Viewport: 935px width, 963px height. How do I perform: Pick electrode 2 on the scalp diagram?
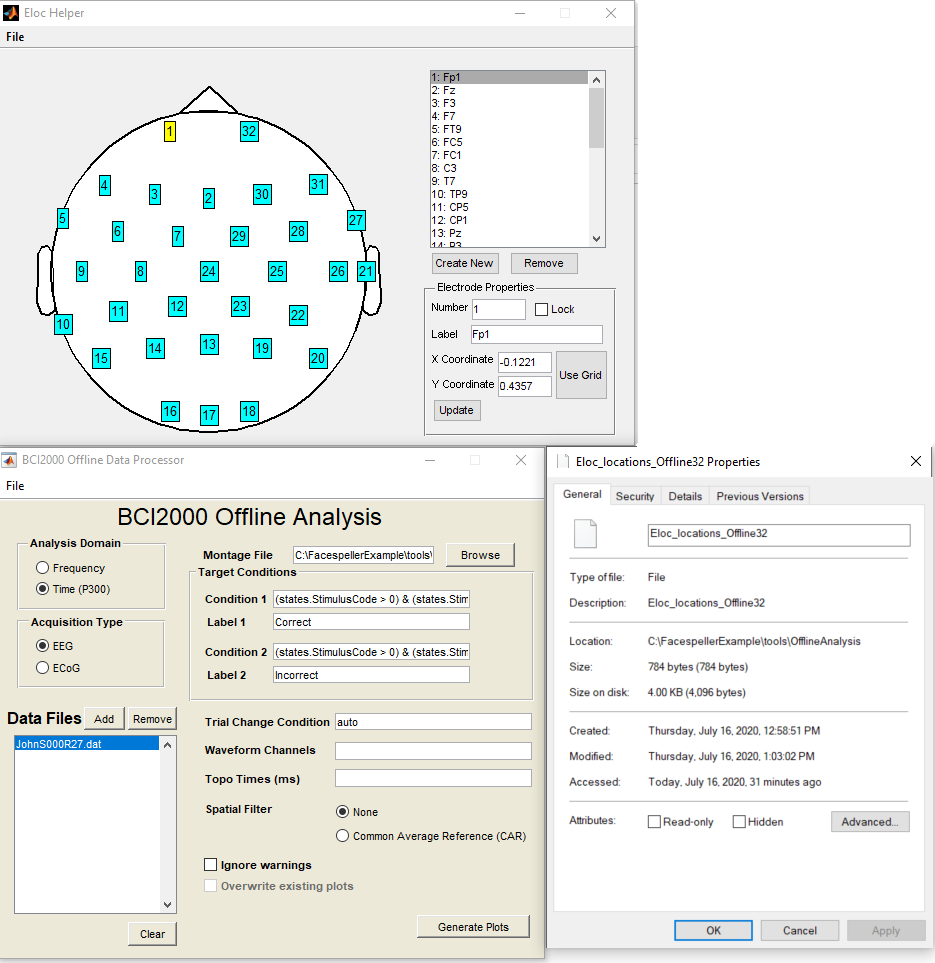[x=209, y=198]
